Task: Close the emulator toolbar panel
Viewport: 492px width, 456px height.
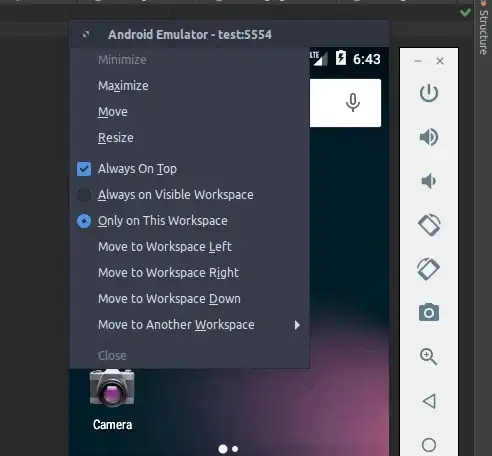Action: click(x=440, y=61)
